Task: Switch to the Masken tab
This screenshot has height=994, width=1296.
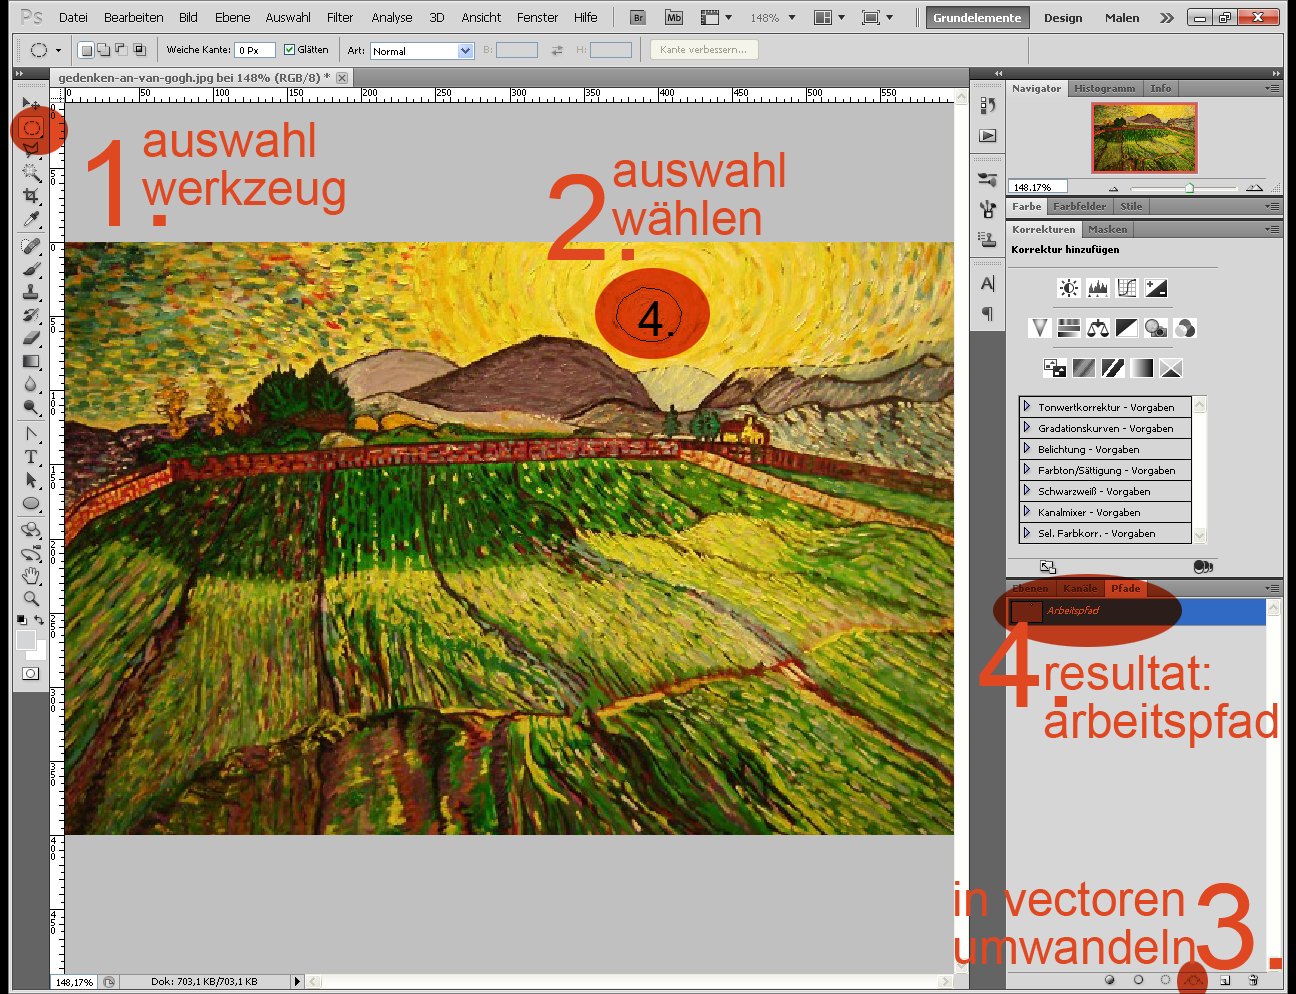Action: (x=1107, y=230)
